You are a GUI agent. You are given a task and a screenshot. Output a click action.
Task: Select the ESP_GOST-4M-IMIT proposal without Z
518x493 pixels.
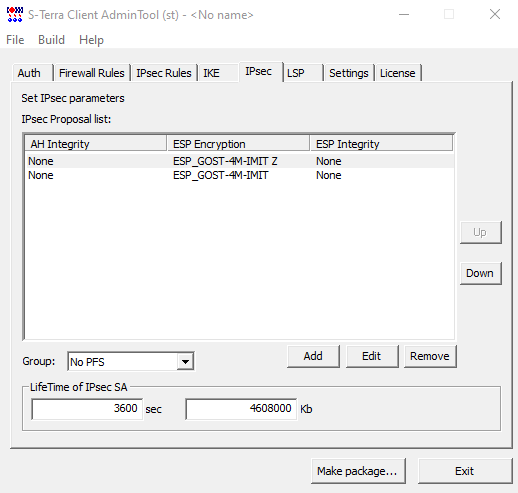(x=239, y=175)
